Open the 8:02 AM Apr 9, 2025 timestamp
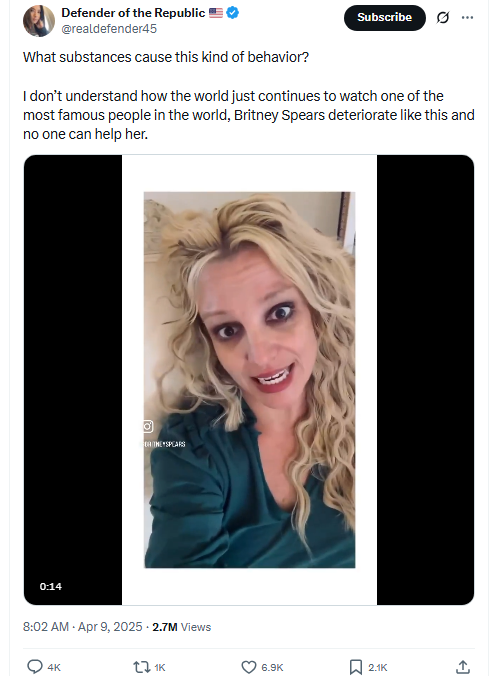Screen dimensions: 495x676 pyautogui.click(x=82, y=627)
